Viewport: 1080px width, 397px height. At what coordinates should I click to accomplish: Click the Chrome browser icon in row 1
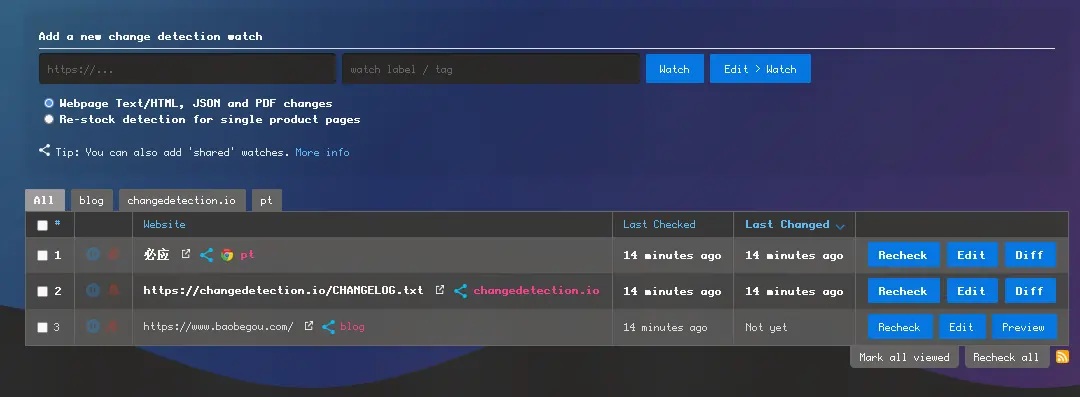227,255
